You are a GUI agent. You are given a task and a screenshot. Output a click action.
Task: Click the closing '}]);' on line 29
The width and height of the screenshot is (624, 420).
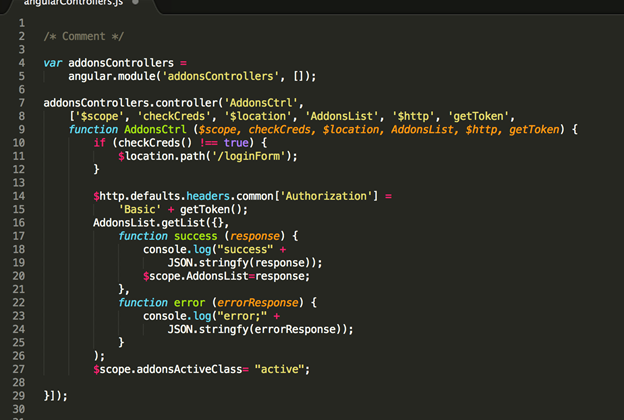tap(56, 396)
